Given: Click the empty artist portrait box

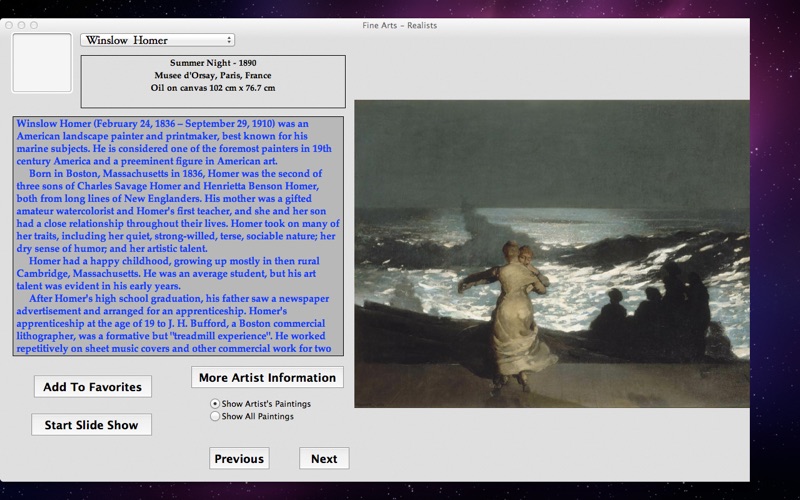Looking at the screenshot, I should (42, 63).
